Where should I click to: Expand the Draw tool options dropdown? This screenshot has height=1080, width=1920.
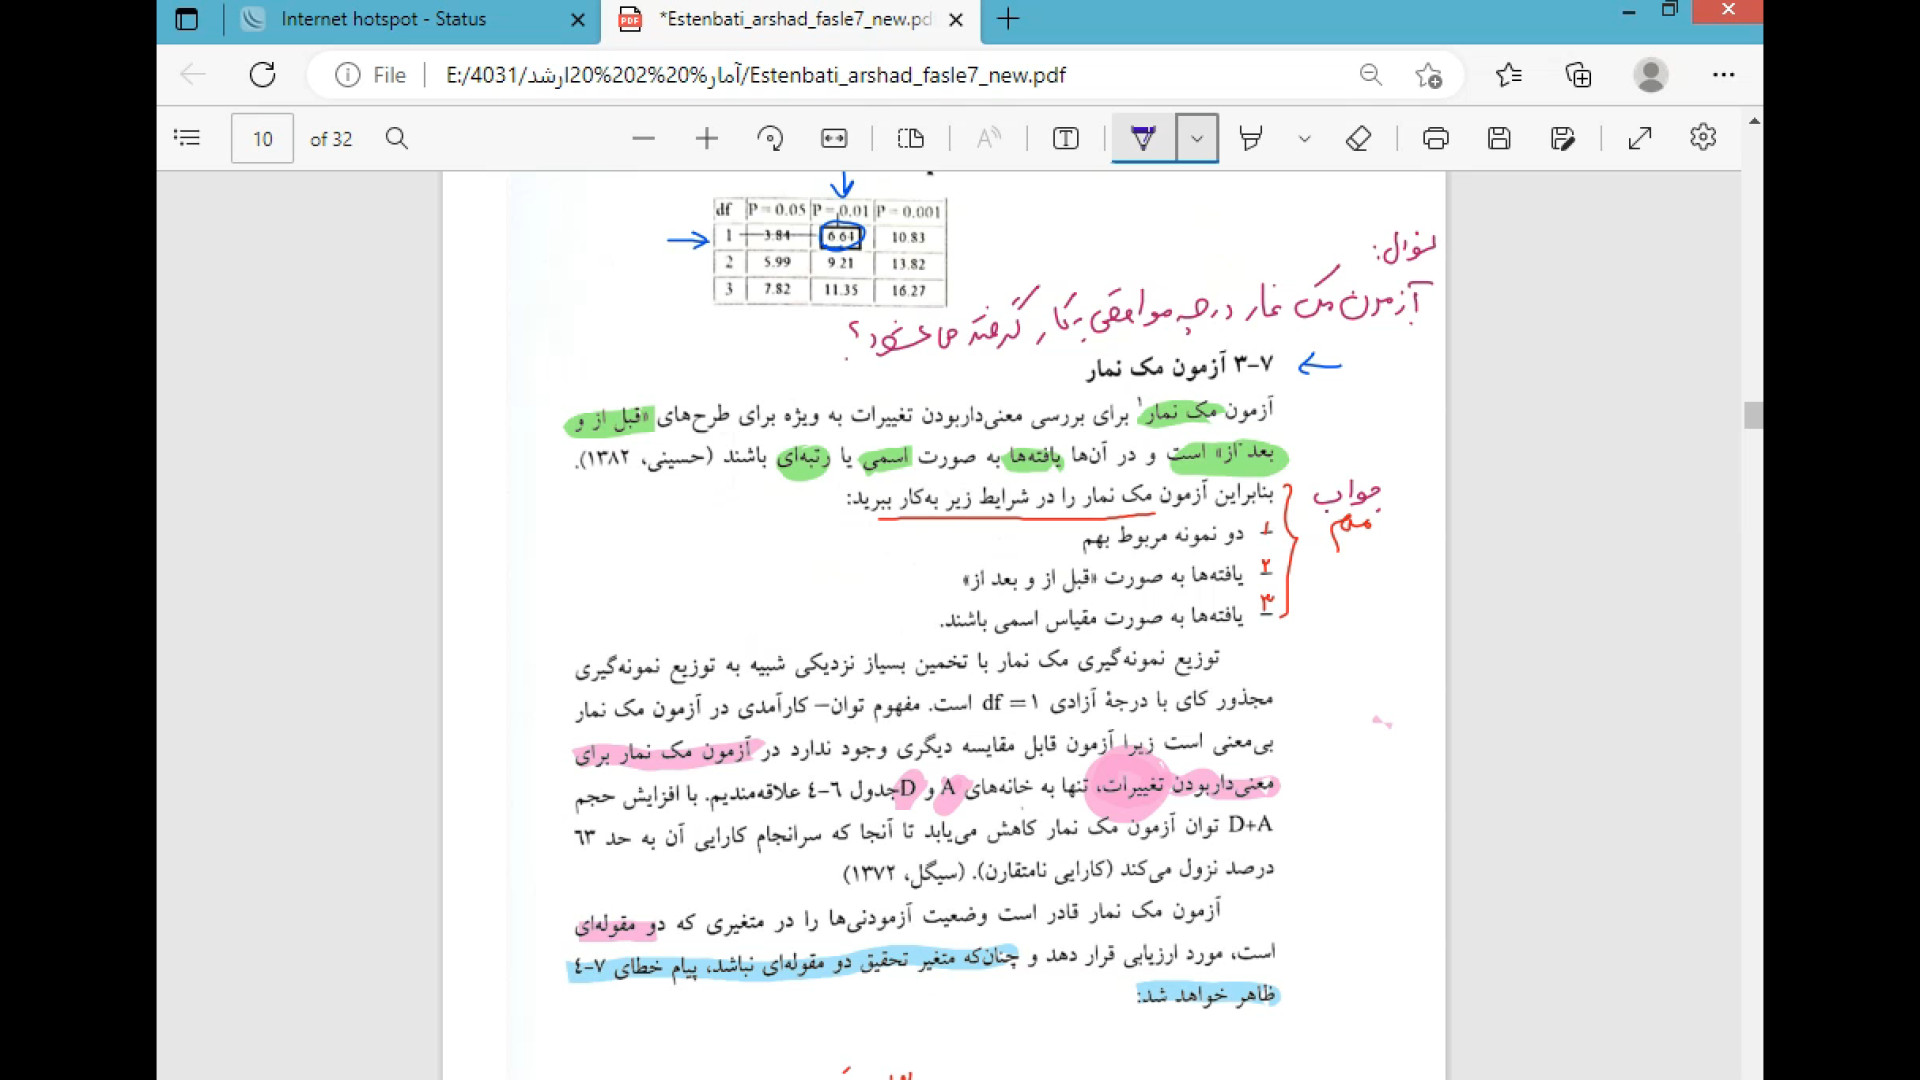point(1197,138)
